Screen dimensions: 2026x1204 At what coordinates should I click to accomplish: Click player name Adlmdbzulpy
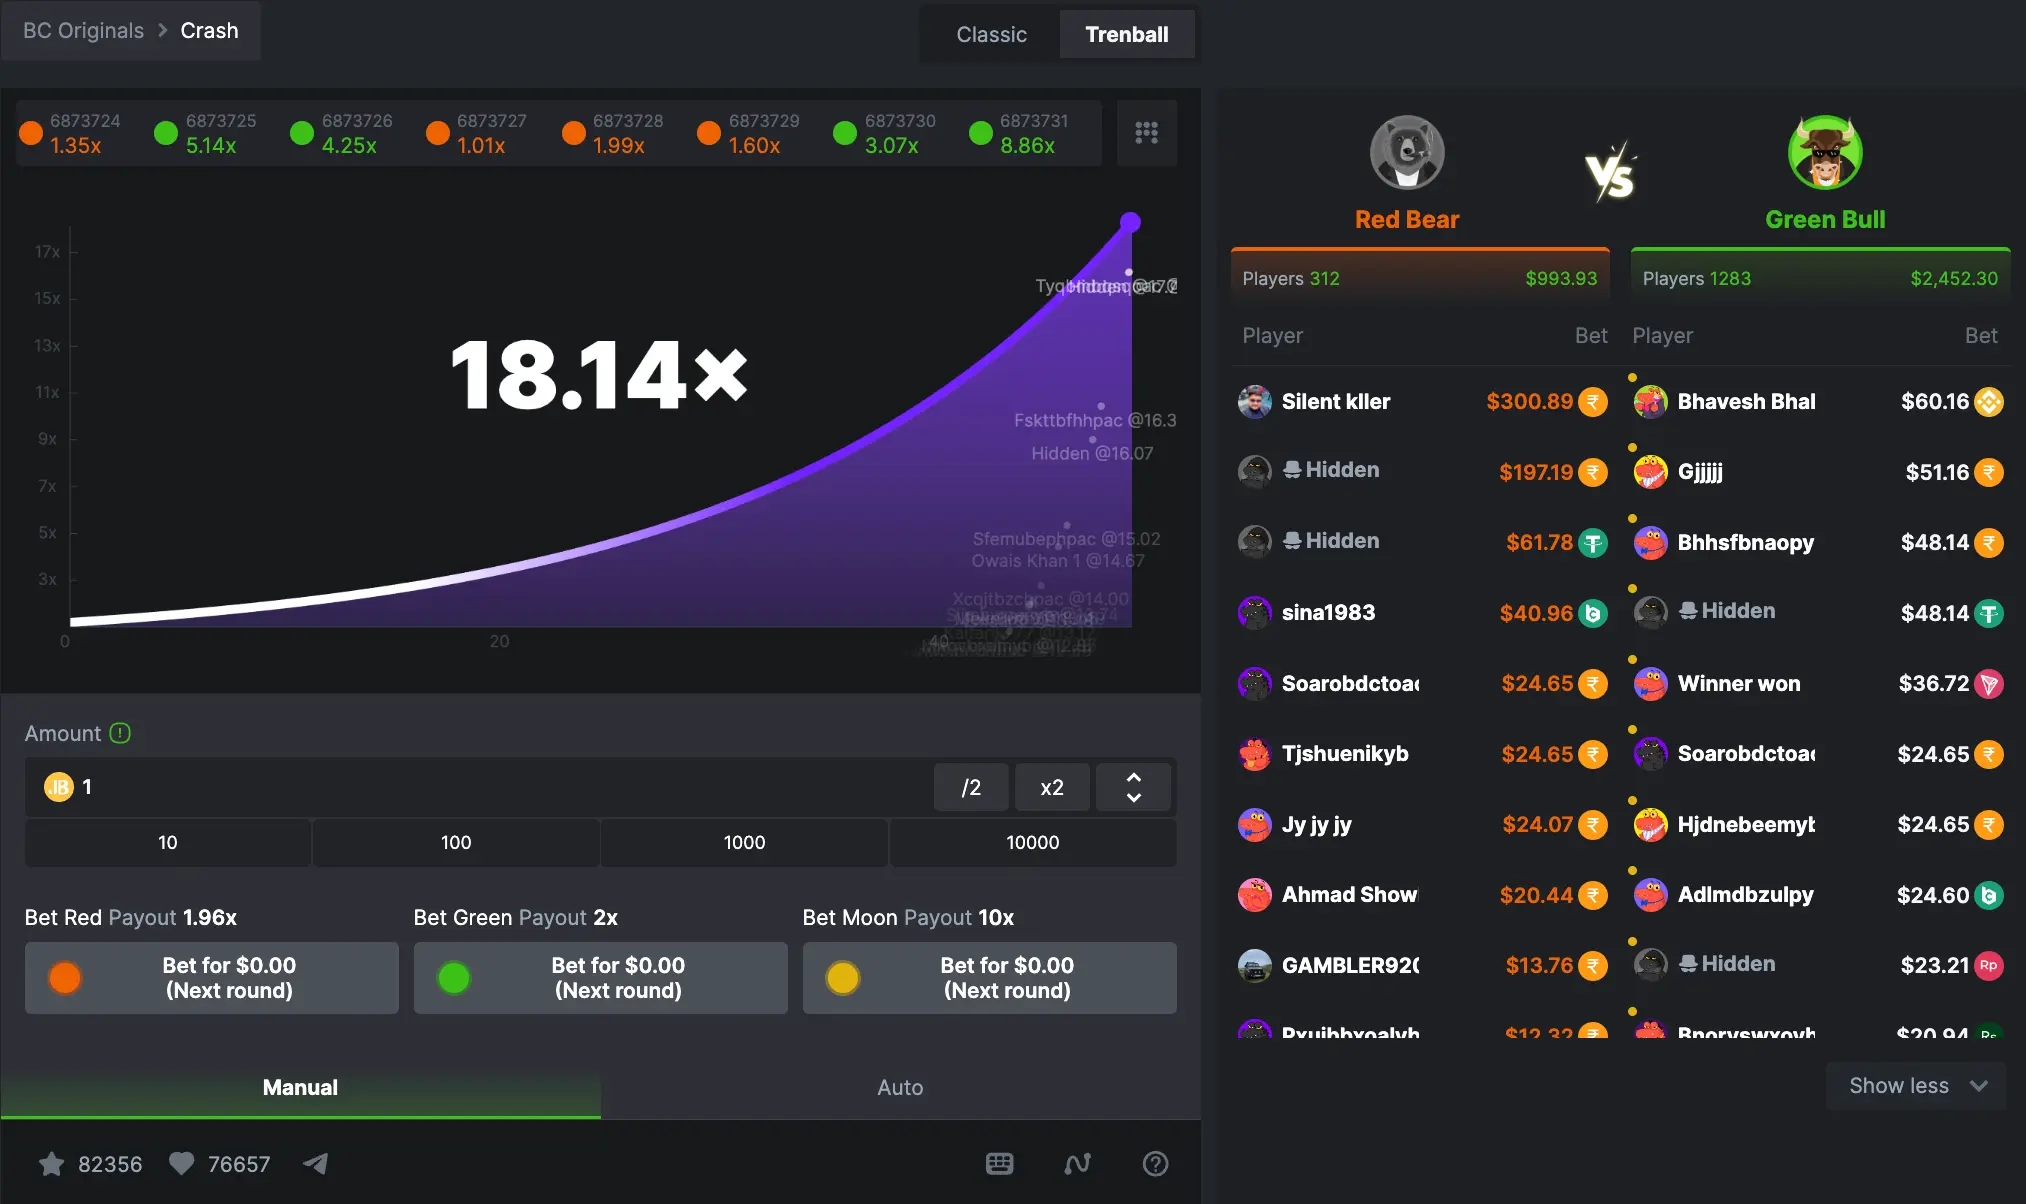[x=1746, y=895]
